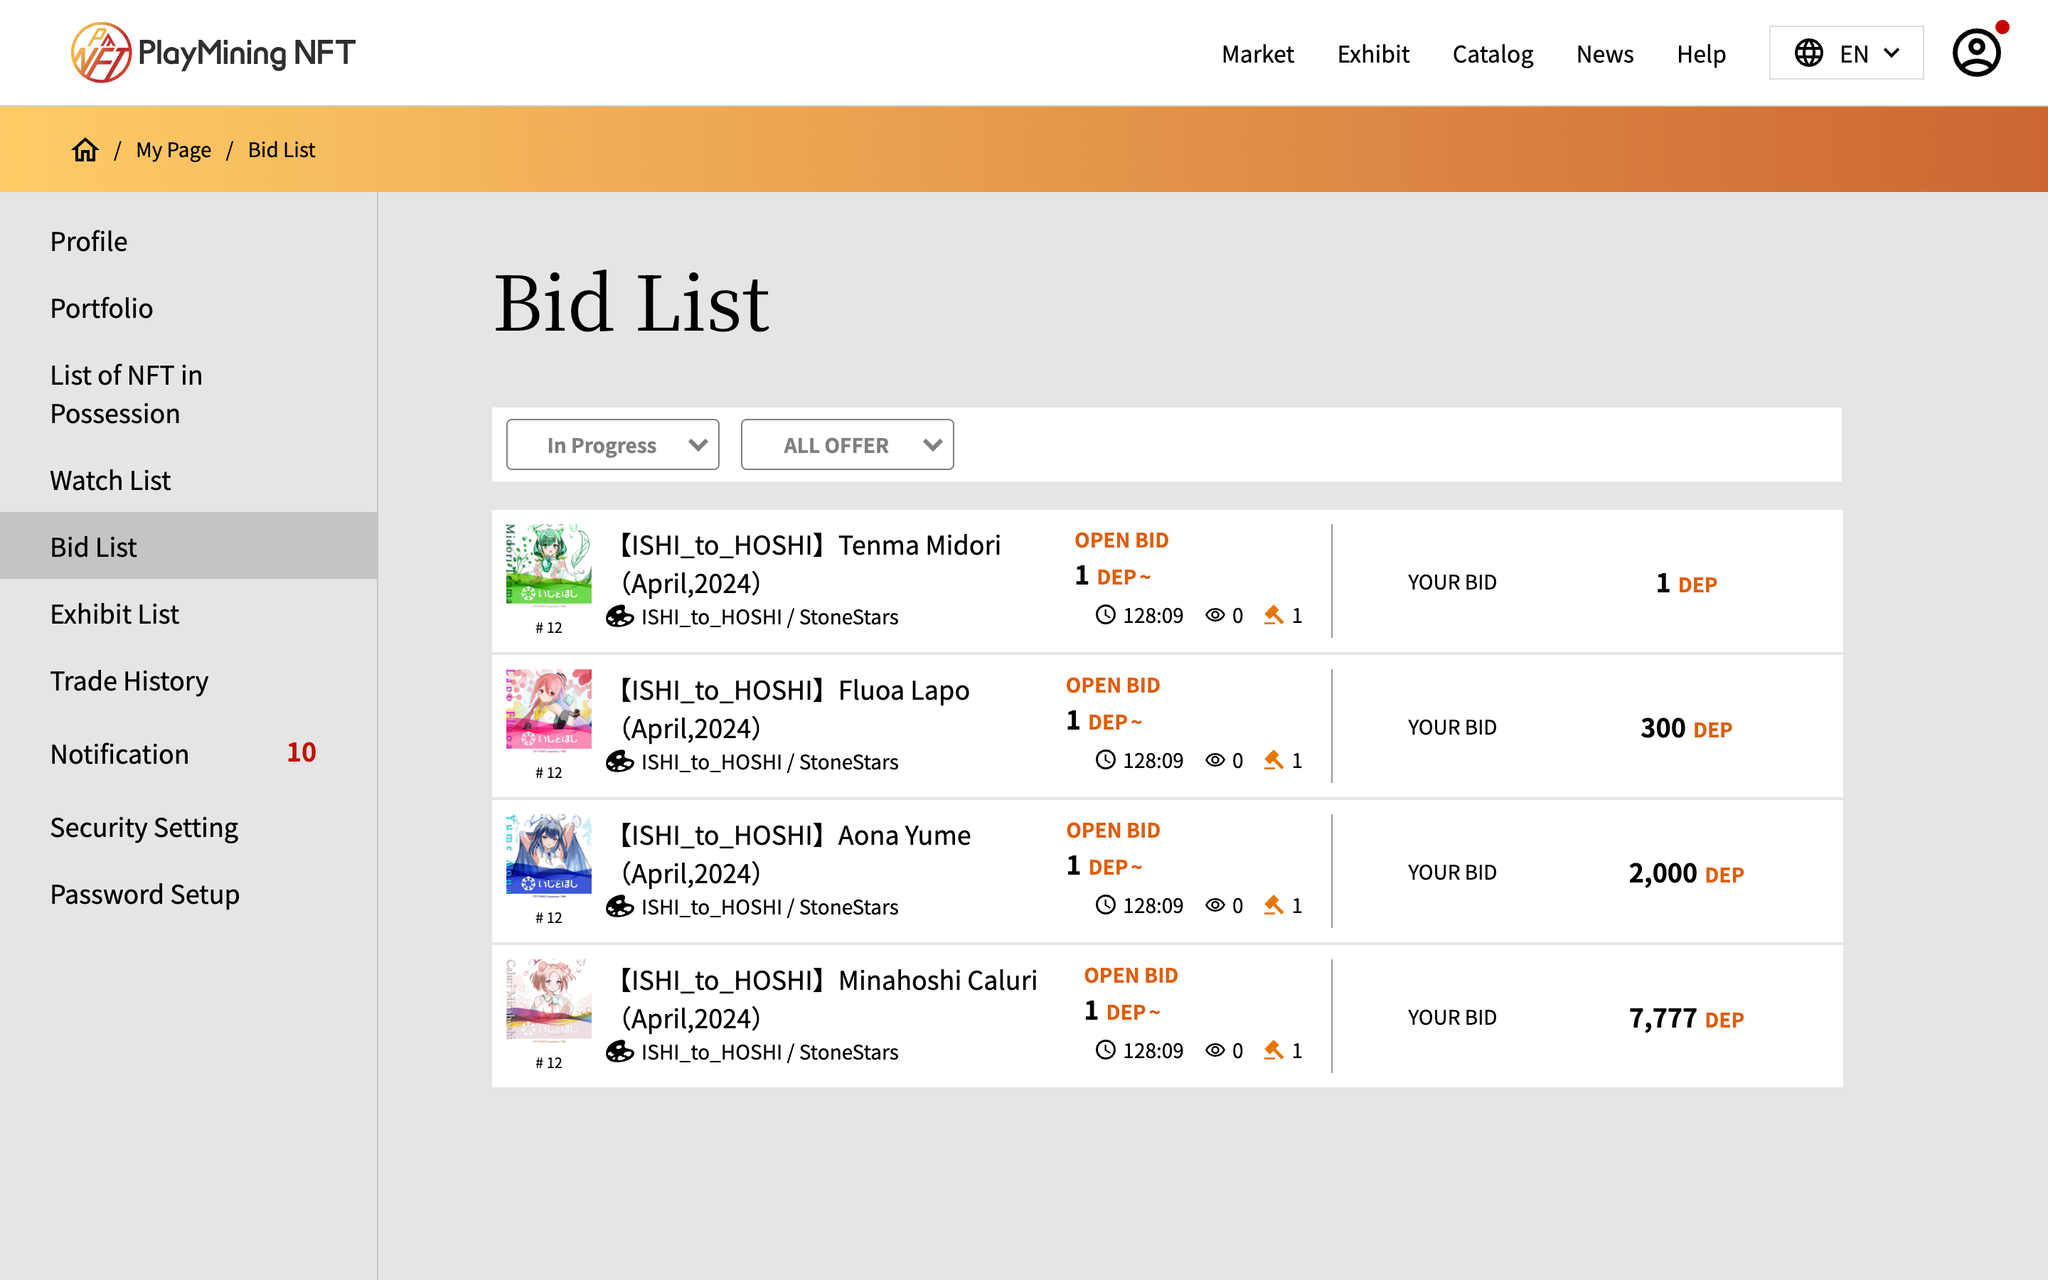The width and height of the screenshot is (2048, 1280).
Task: Open Tenma Midori NFT title link
Action: (x=810, y=564)
